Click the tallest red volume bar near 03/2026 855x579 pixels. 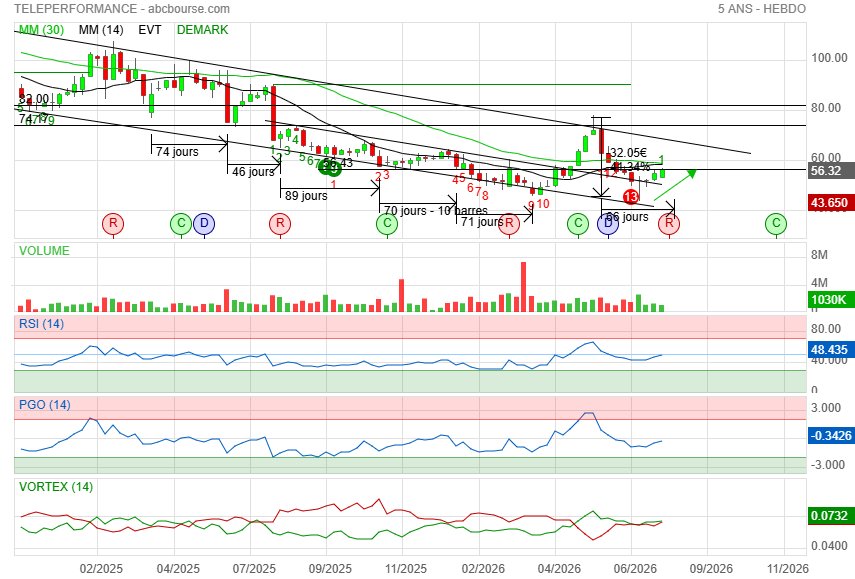523,287
